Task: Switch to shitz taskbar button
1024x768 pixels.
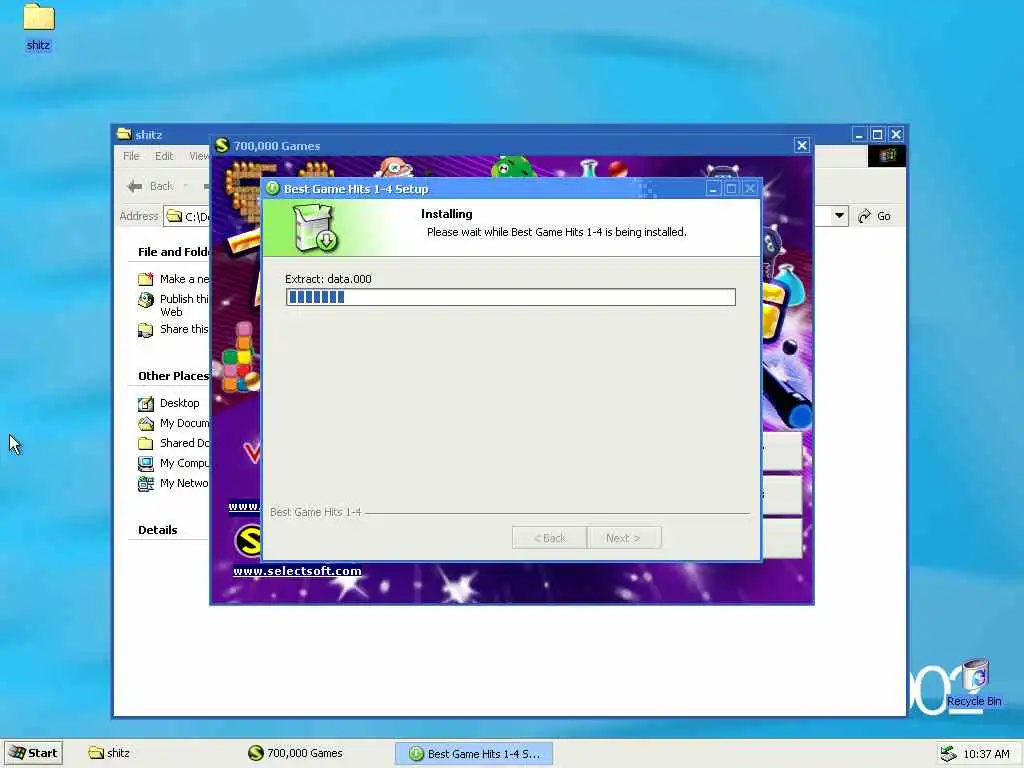Action: click(110, 753)
